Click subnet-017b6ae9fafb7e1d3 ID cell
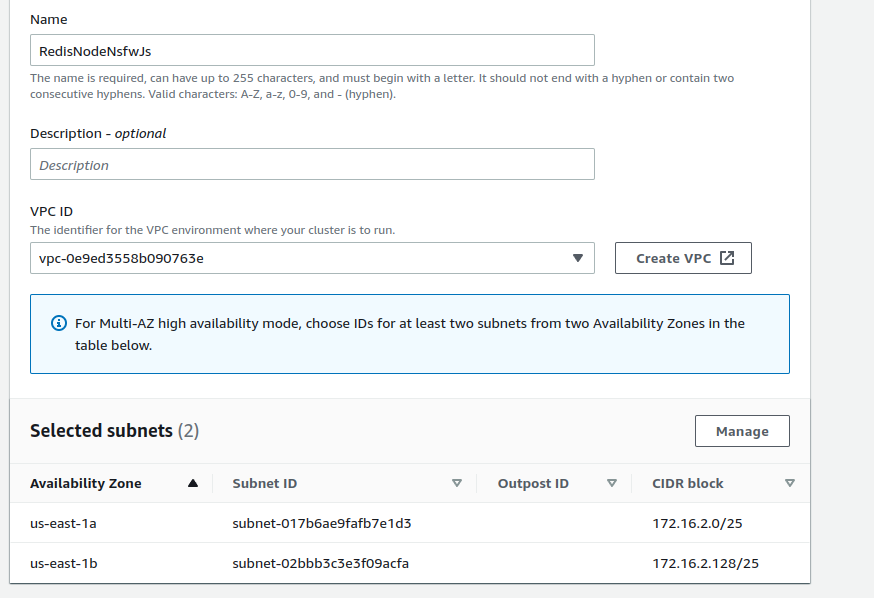Image resolution: width=874 pixels, height=598 pixels. tap(322, 523)
